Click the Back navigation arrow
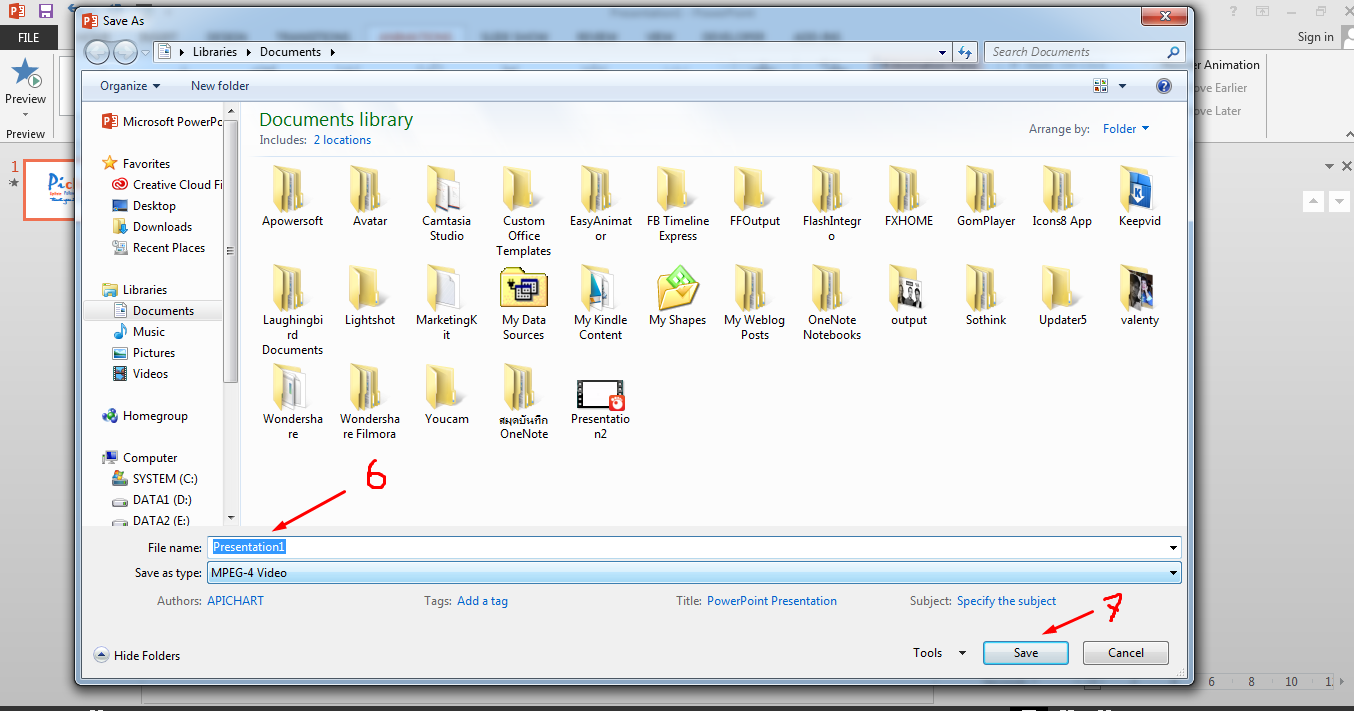The height and width of the screenshot is (711, 1354). coord(98,52)
